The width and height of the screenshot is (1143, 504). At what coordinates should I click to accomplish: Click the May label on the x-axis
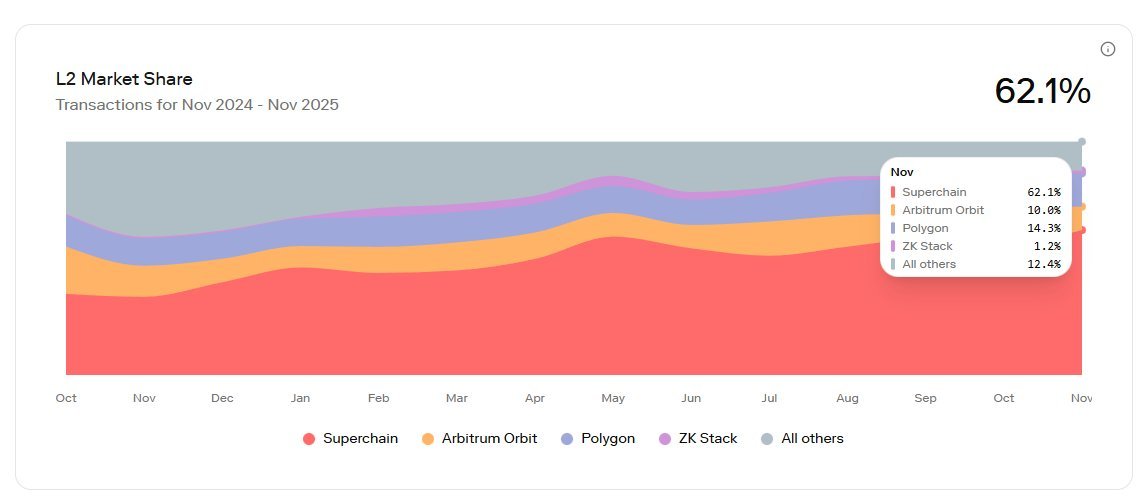(x=613, y=398)
